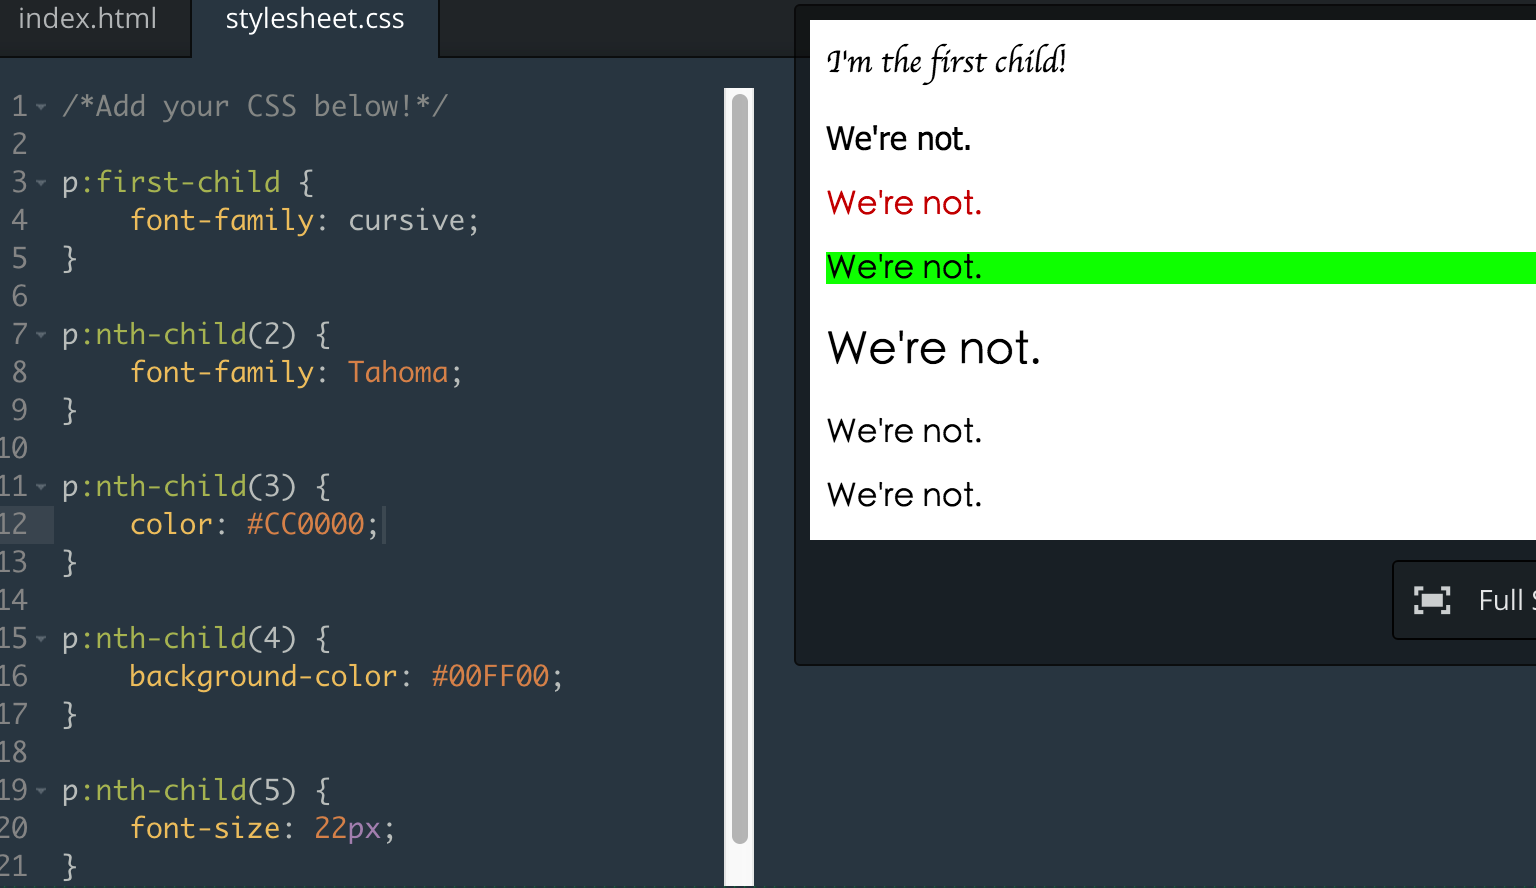Click 'I'm the first child!' preview text
This screenshot has width=1536, height=888.
pyautogui.click(x=946, y=61)
